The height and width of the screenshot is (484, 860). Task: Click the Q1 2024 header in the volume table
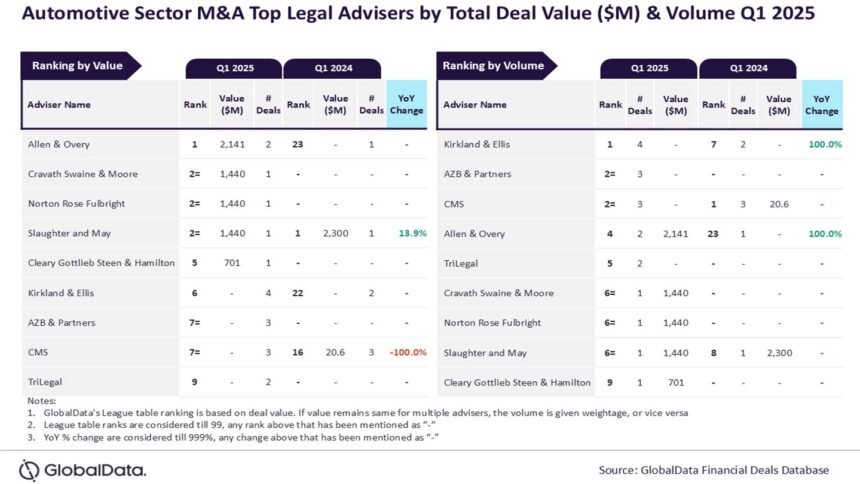(748, 69)
